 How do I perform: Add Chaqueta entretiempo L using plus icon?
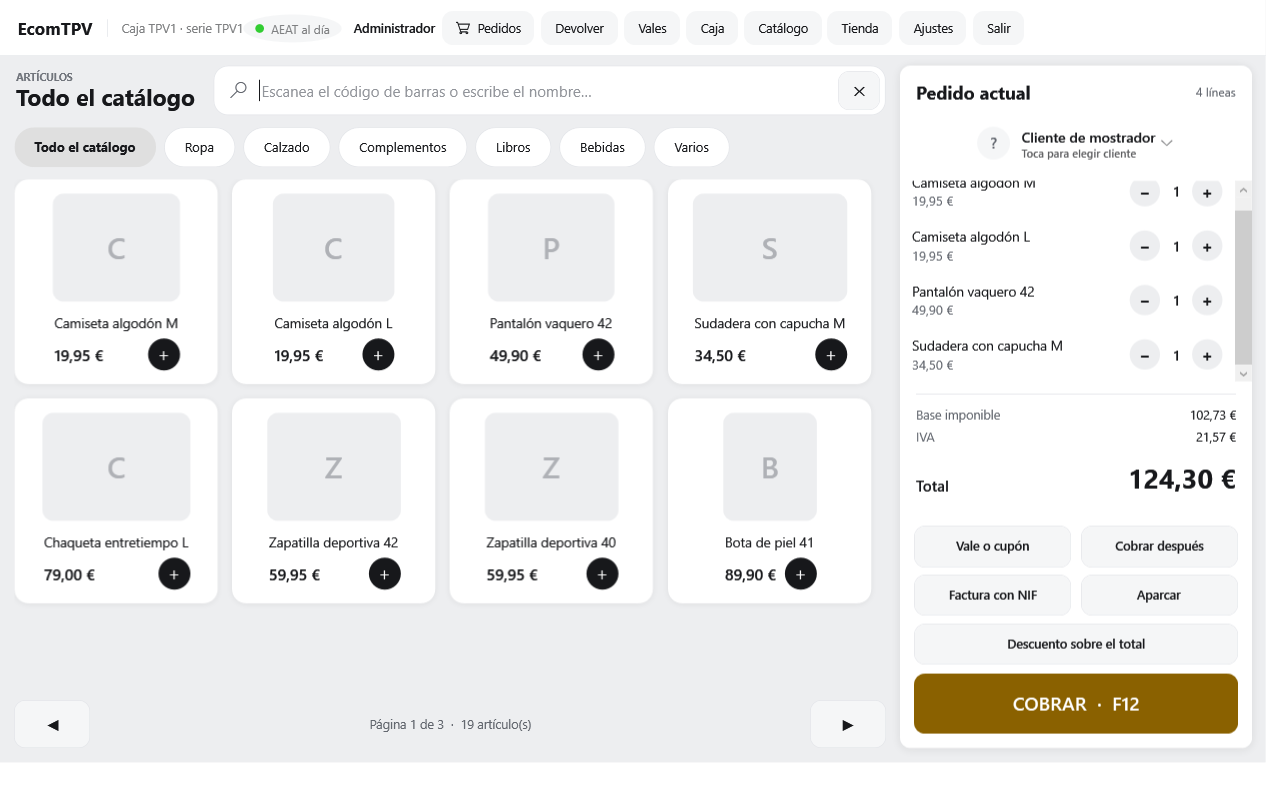click(x=174, y=574)
